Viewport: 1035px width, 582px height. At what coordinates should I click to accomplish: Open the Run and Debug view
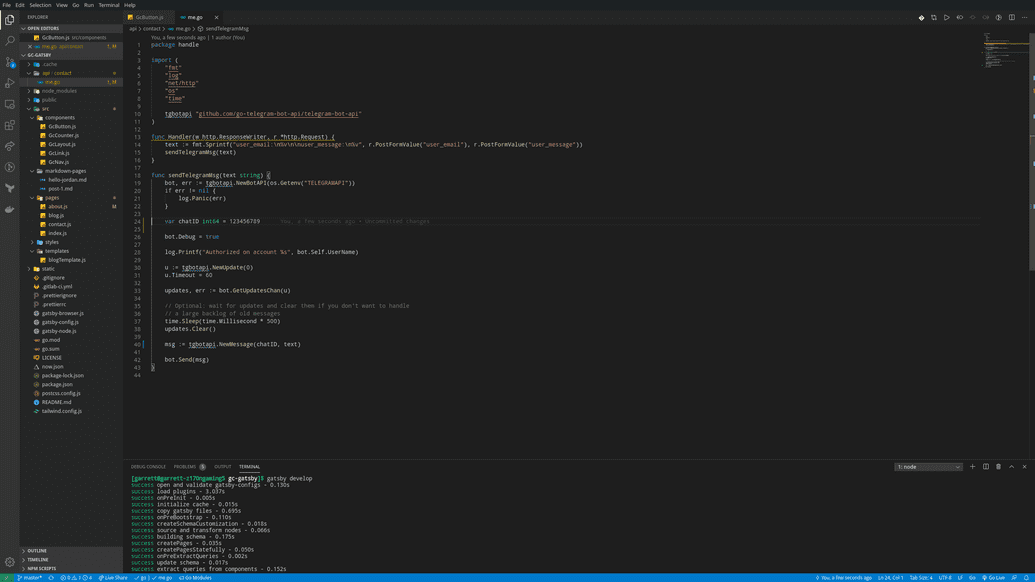(x=9, y=83)
